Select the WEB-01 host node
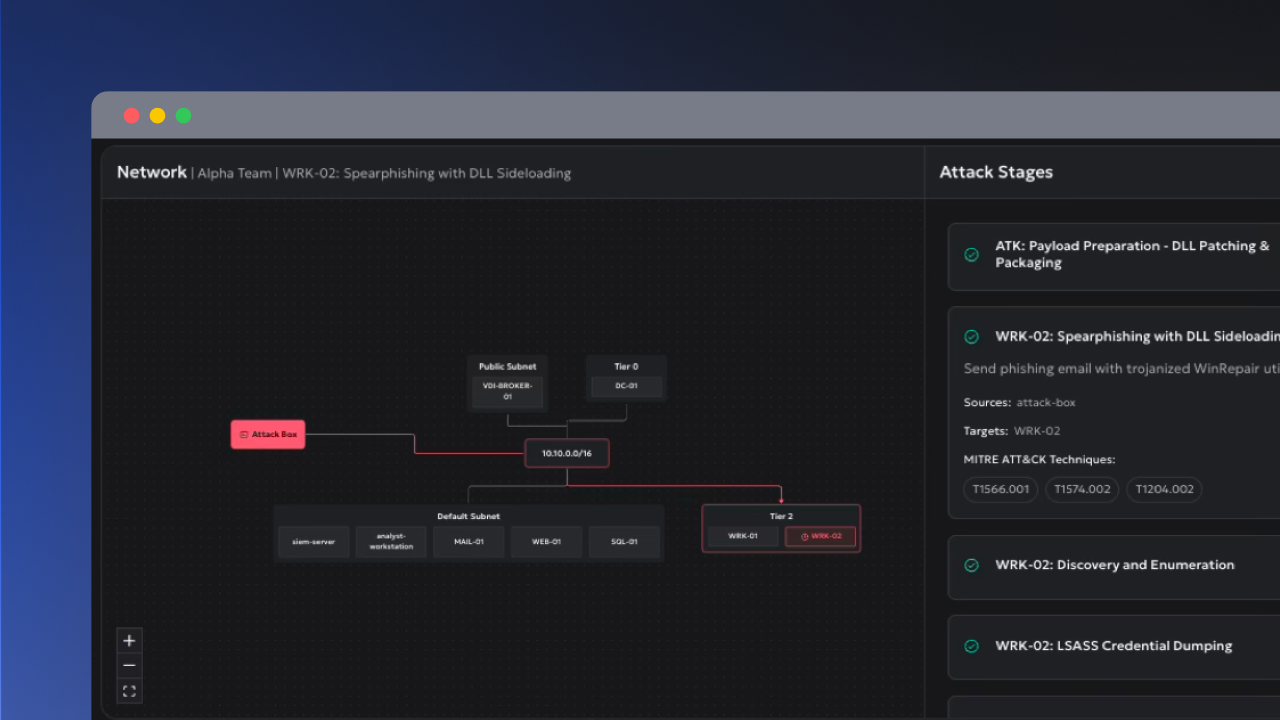 [x=546, y=542]
